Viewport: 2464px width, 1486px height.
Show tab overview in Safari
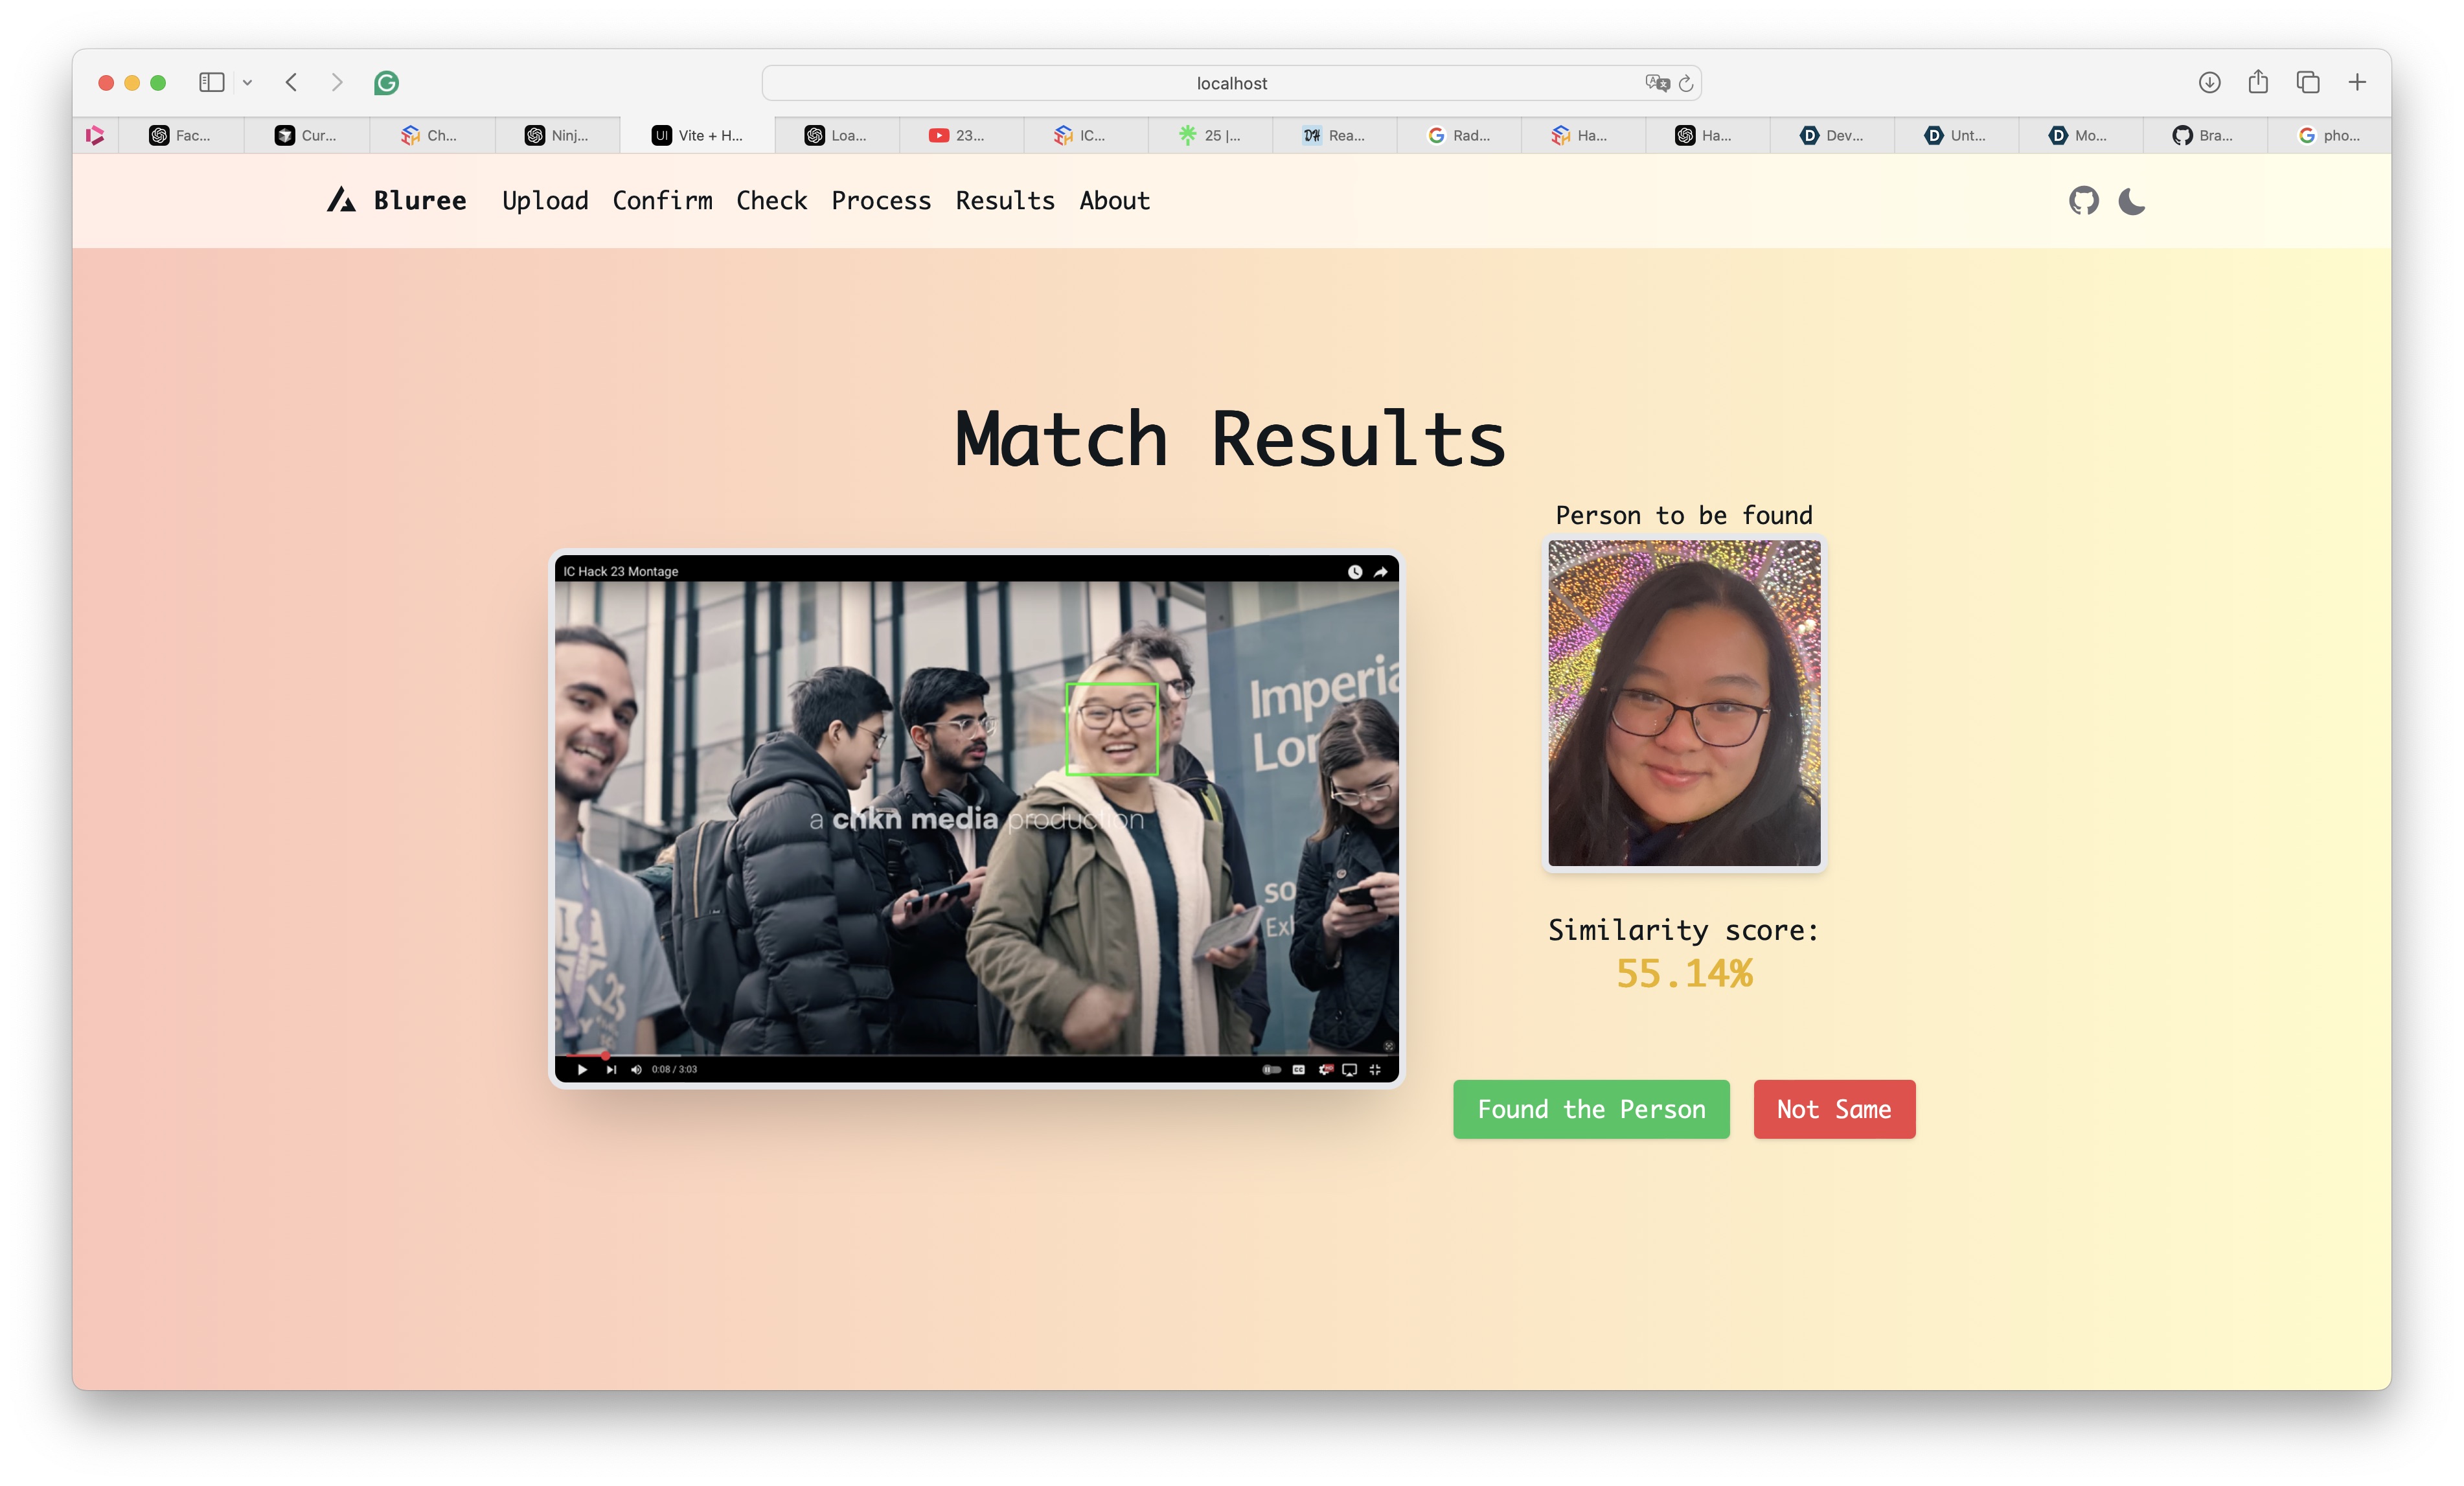(x=2308, y=83)
